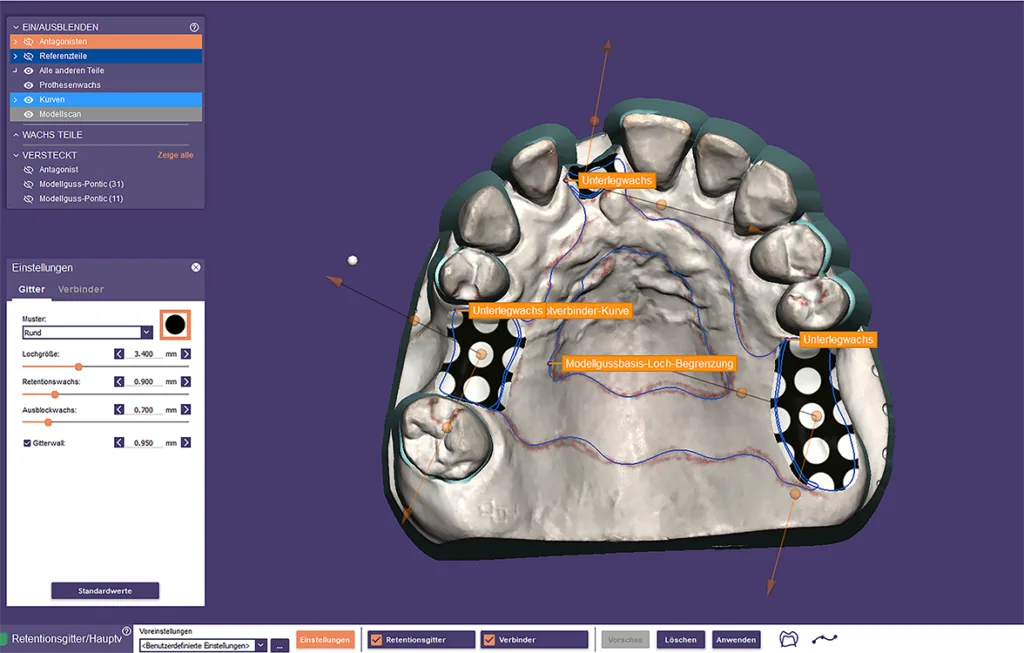The image size is (1024, 653).
Task: Open the Voreinstellungen presets dropdown
Action: [261, 645]
